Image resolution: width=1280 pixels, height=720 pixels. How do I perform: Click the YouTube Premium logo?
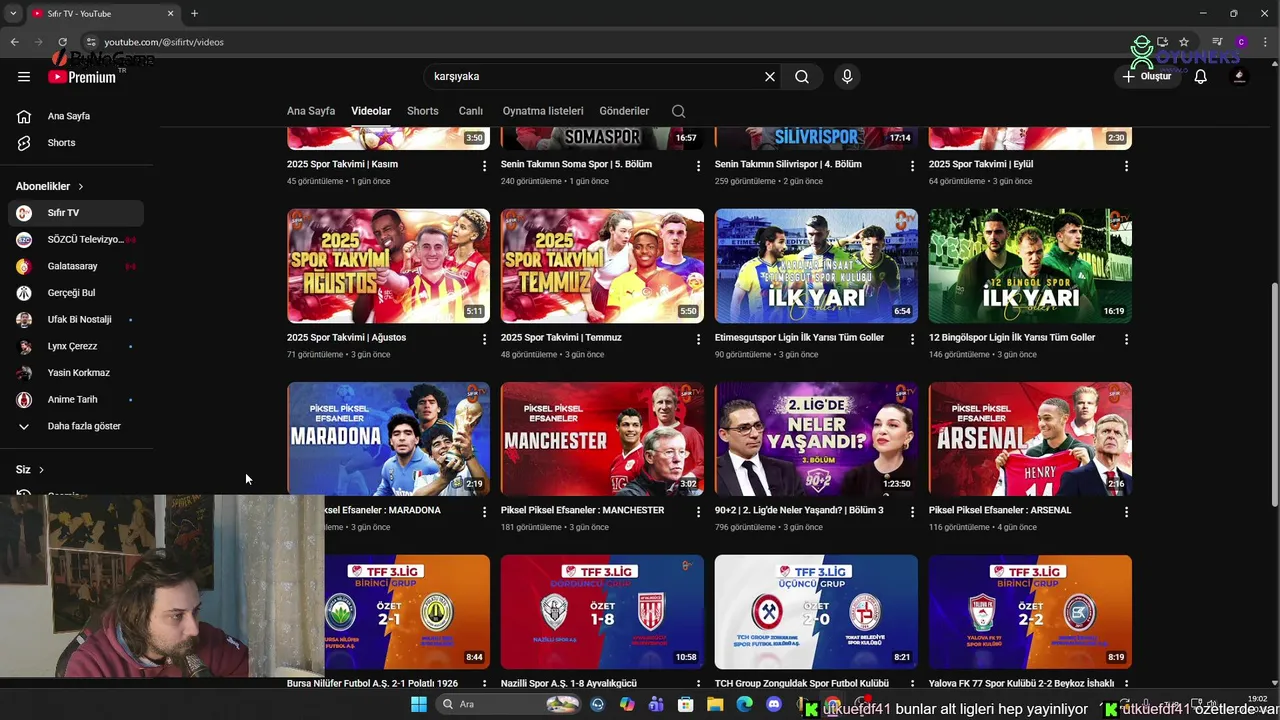pos(82,77)
